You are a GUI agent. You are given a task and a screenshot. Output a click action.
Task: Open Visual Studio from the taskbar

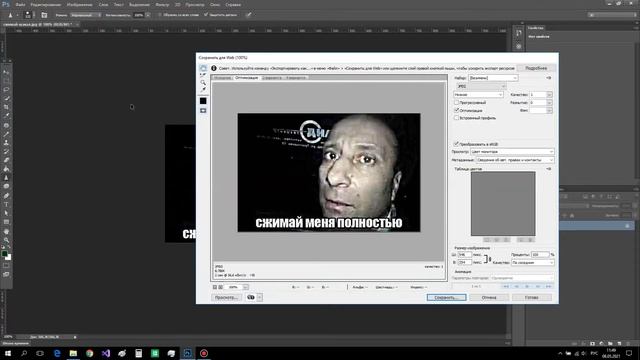point(106,353)
